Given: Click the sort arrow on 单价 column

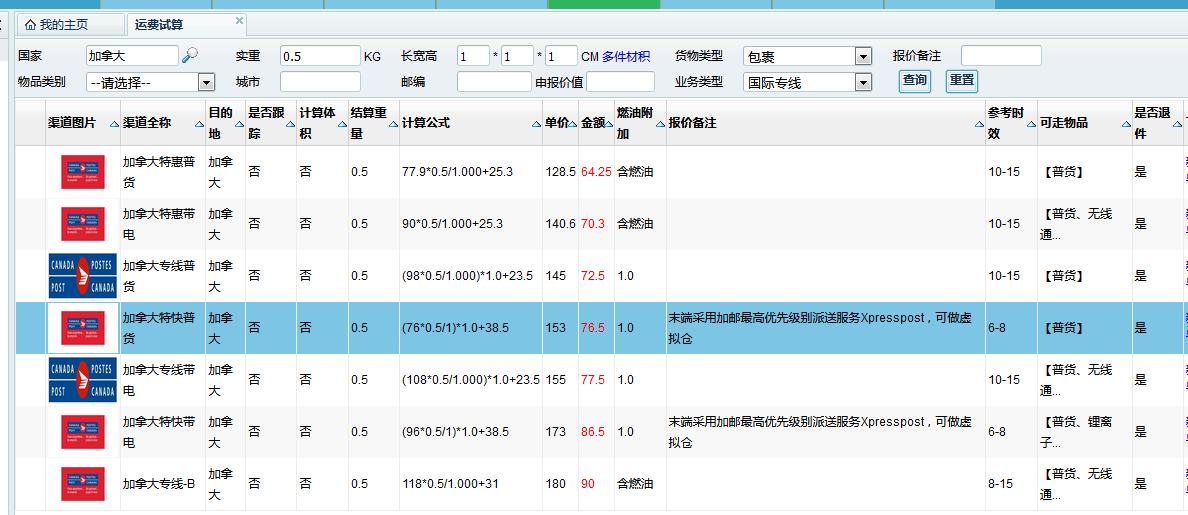Looking at the screenshot, I should (574, 124).
